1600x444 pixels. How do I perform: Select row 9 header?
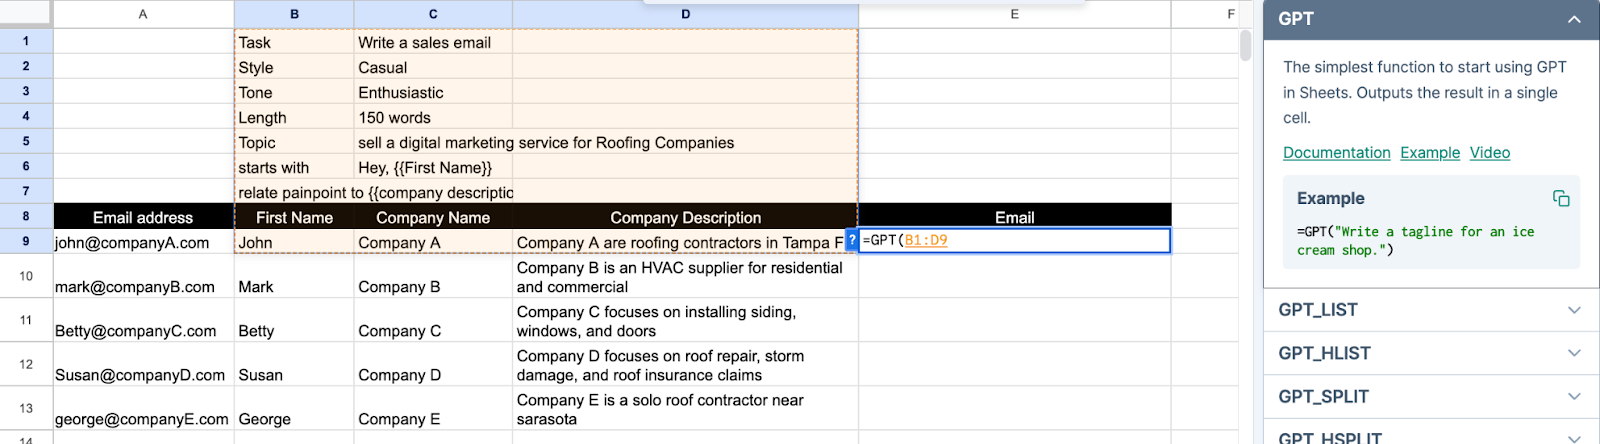click(x=26, y=241)
